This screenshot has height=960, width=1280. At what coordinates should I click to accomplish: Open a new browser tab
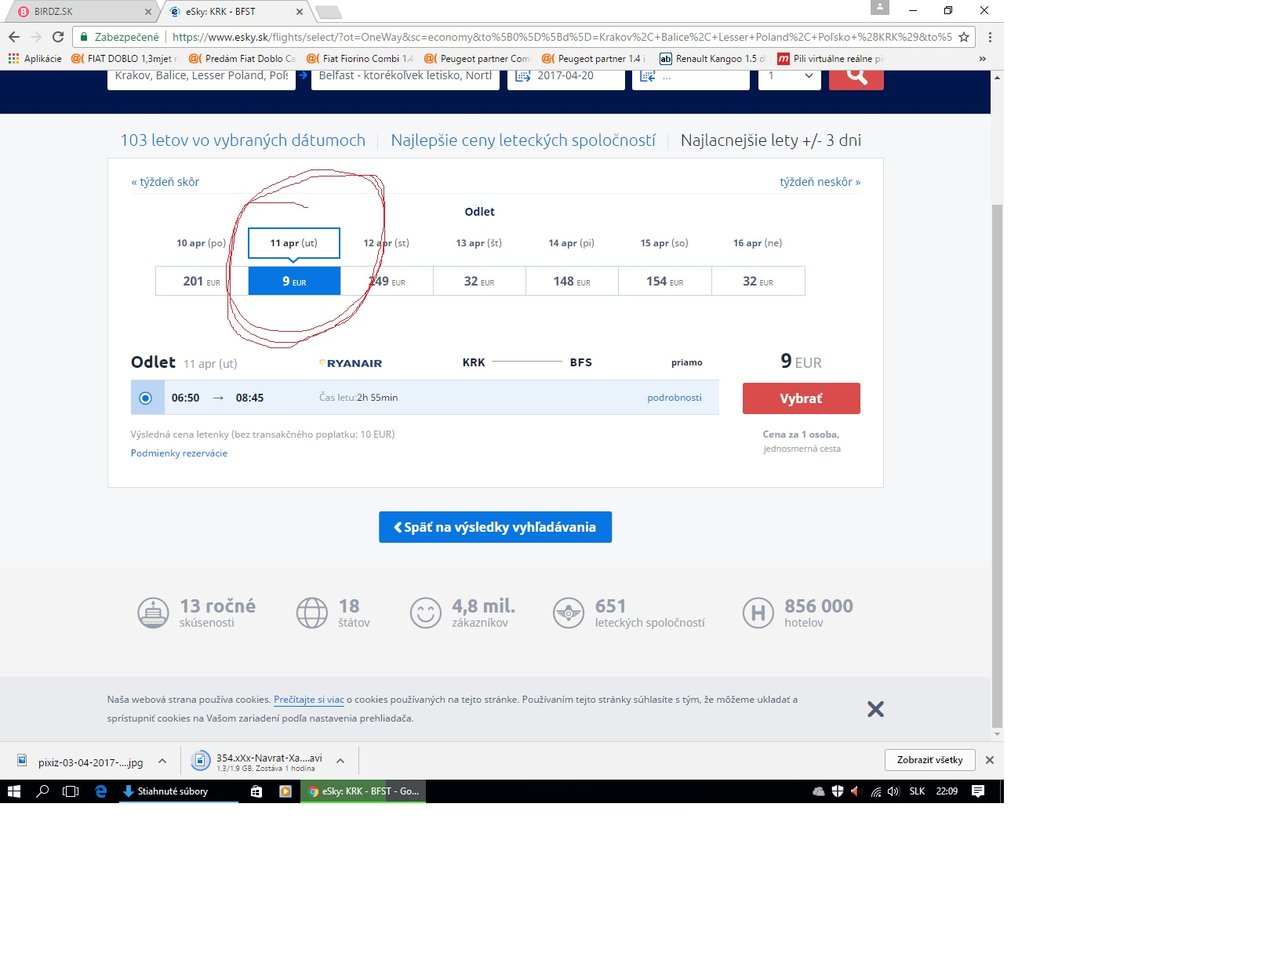328,12
